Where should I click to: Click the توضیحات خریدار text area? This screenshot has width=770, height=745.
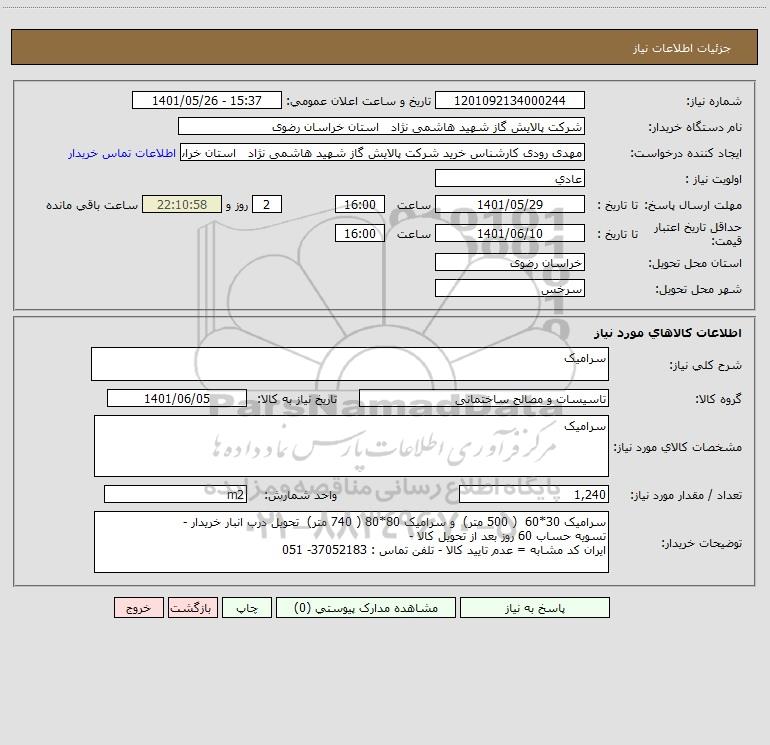351,542
